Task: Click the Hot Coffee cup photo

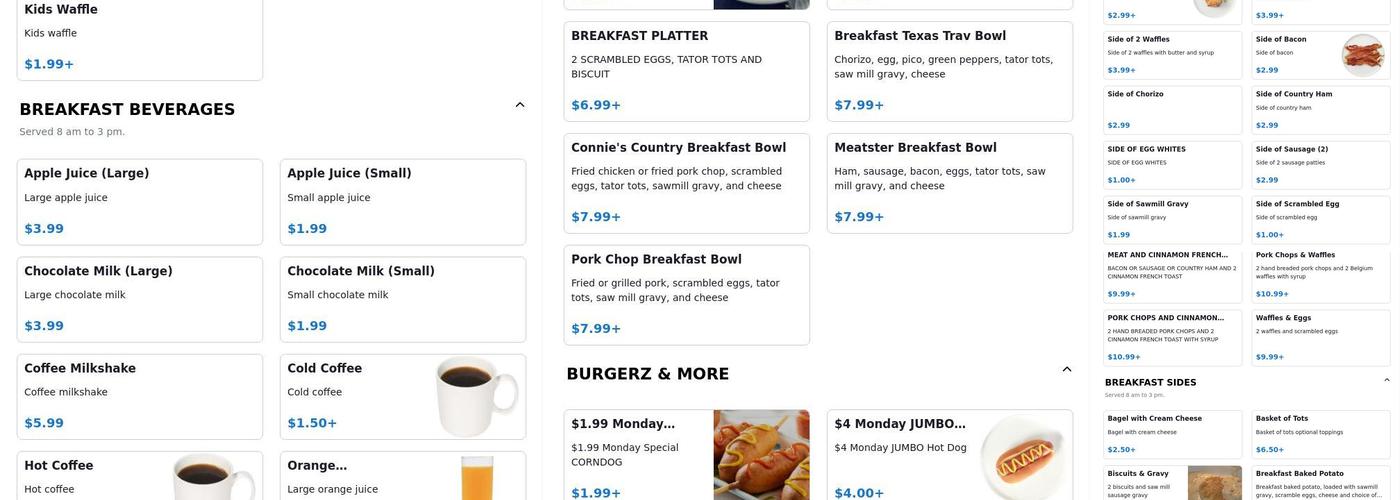Action: (214, 476)
